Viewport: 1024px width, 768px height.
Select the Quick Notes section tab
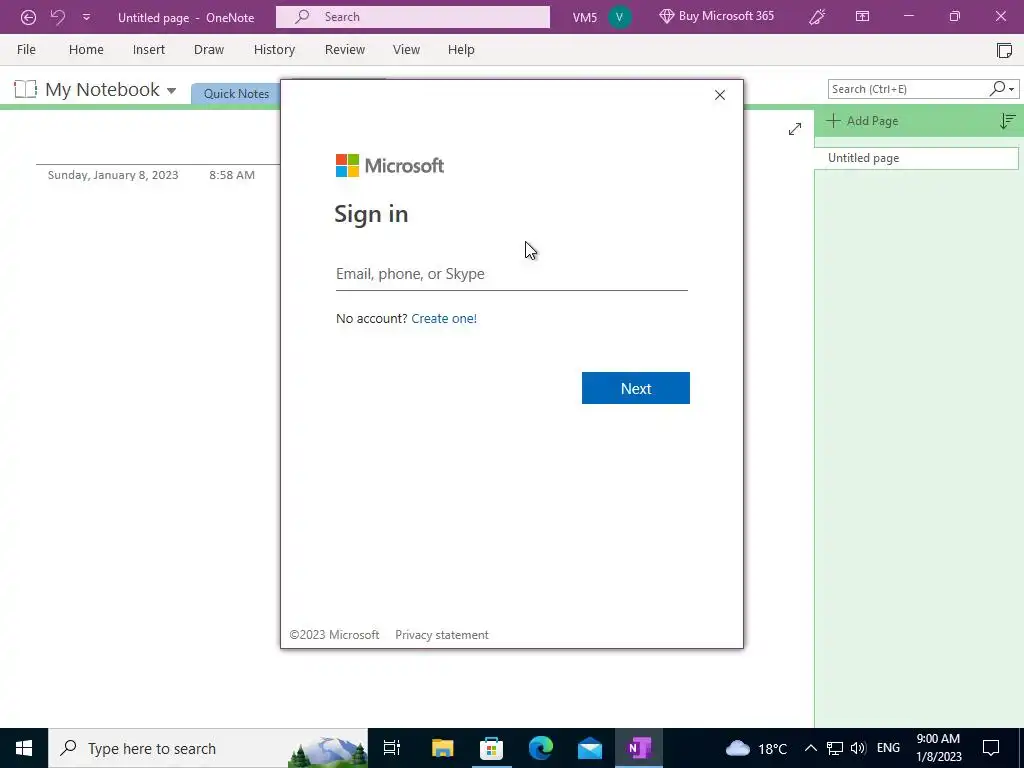click(236, 93)
